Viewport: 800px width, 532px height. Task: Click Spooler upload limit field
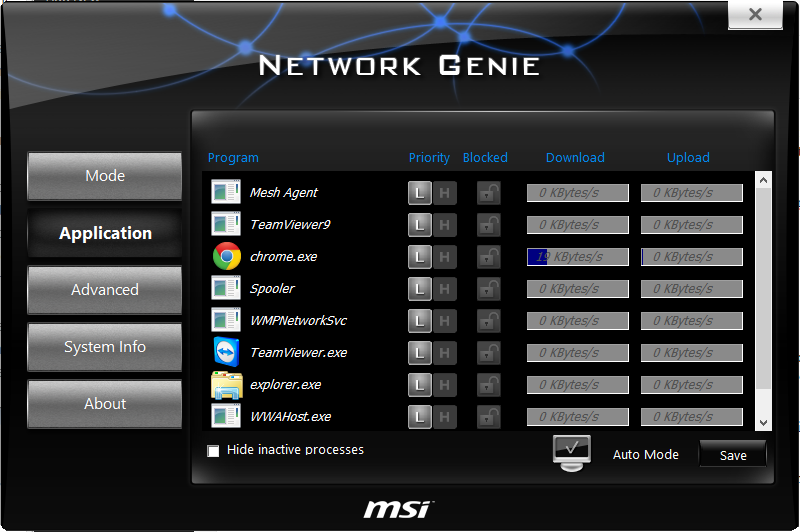pyautogui.click(x=692, y=289)
